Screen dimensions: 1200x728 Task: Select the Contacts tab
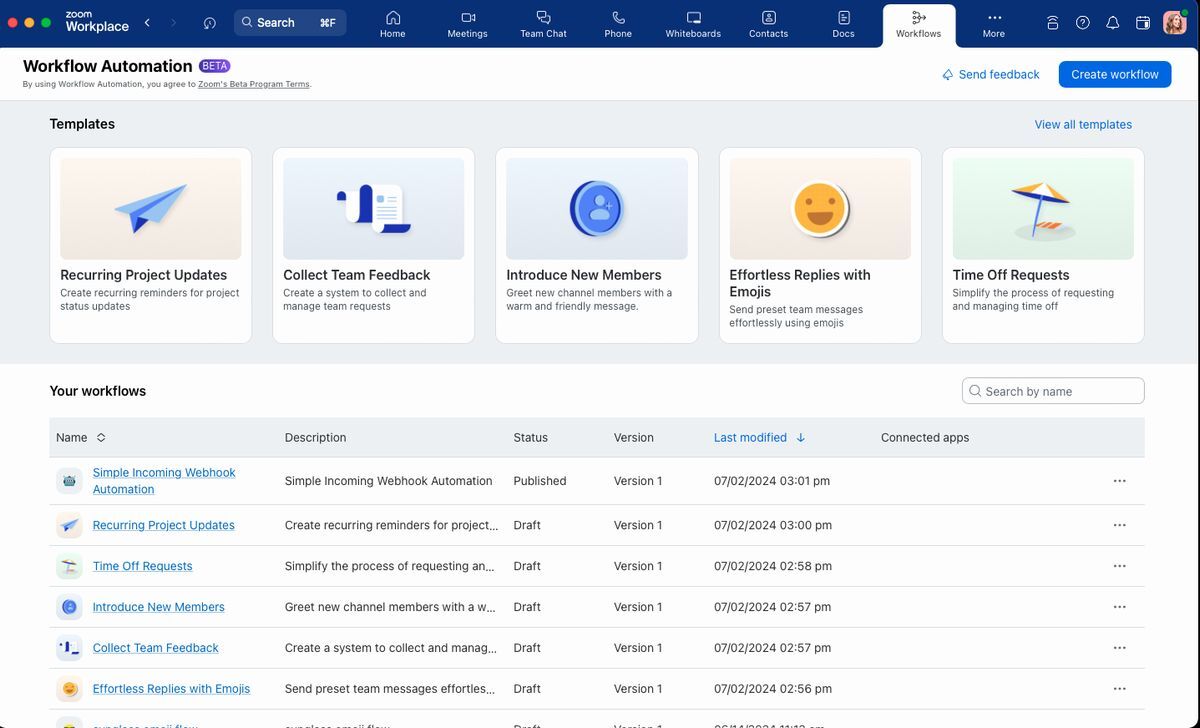768,24
